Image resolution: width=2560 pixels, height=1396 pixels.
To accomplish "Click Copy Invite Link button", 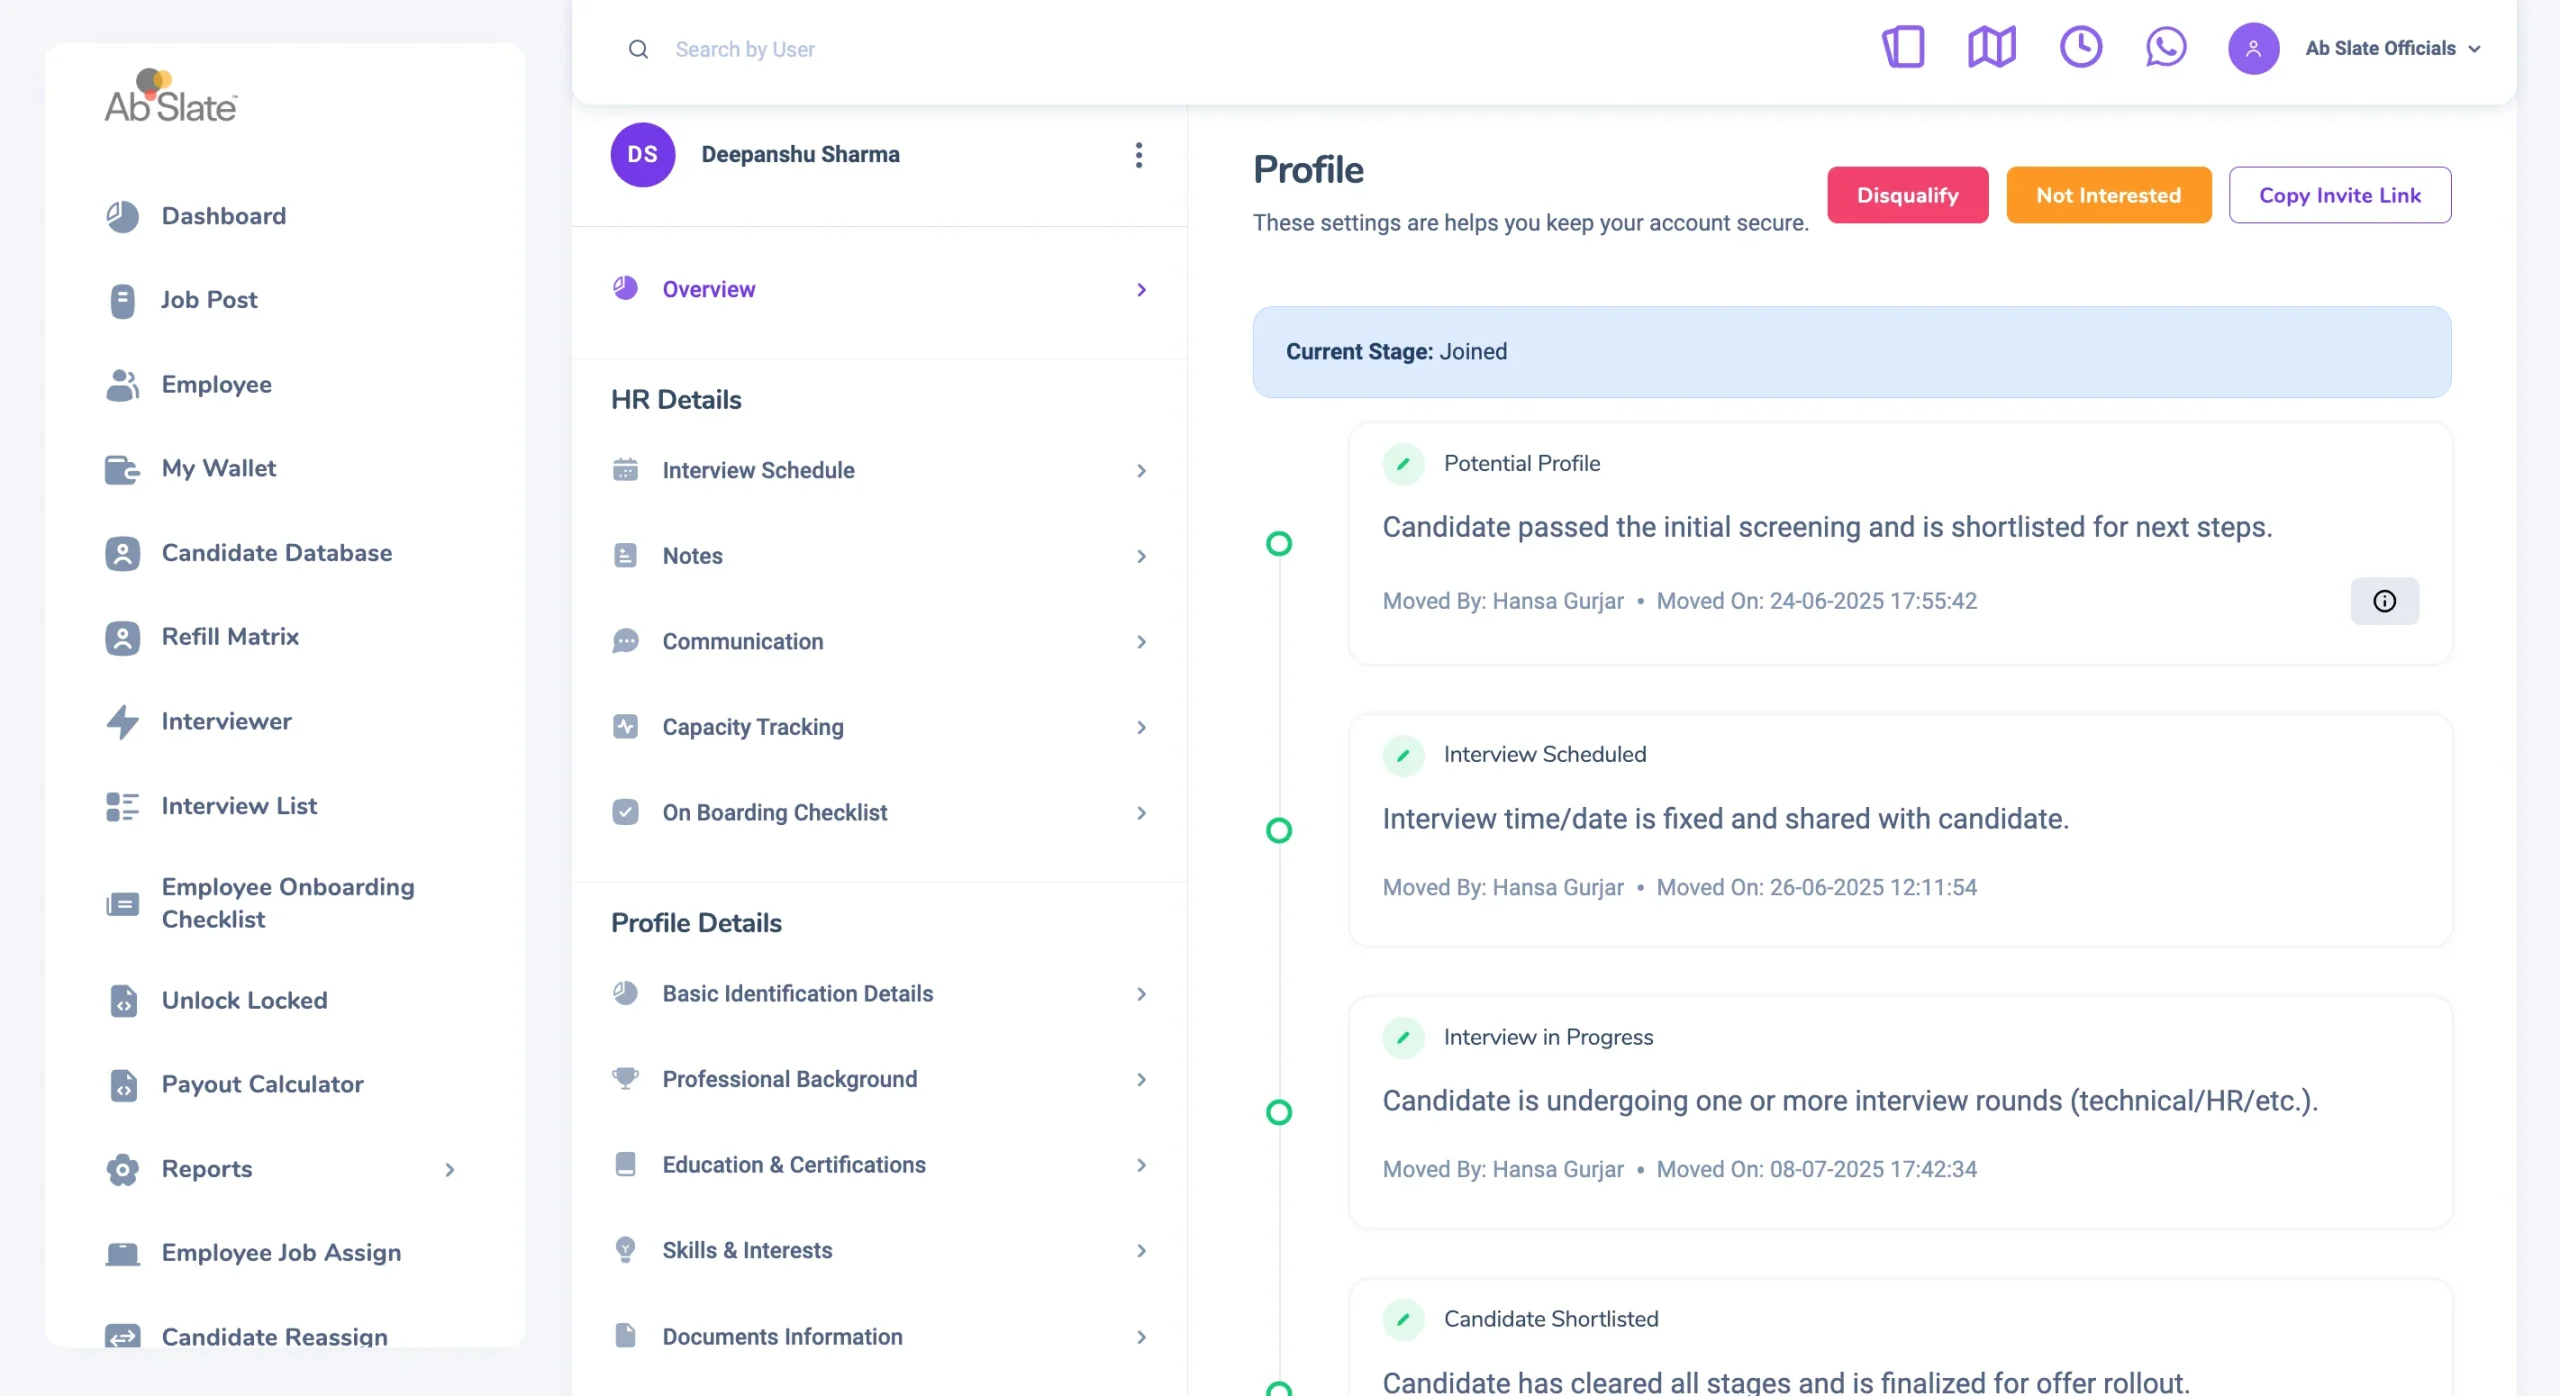I will (2339, 195).
